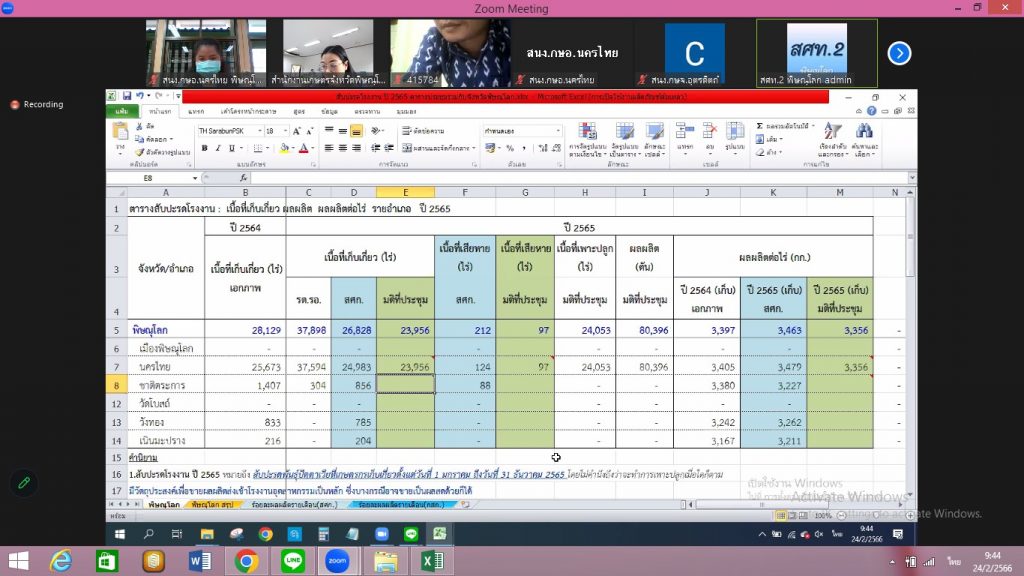Open the font size 18 dropdown
This screenshot has height=576, width=1024.
click(285, 131)
